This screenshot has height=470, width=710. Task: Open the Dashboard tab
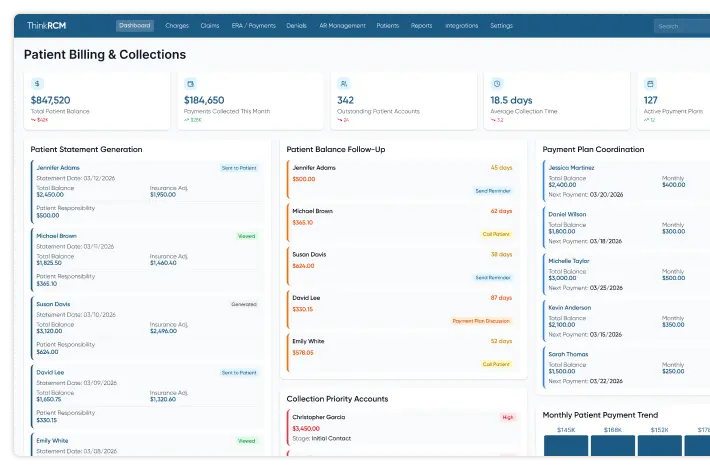(x=135, y=25)
